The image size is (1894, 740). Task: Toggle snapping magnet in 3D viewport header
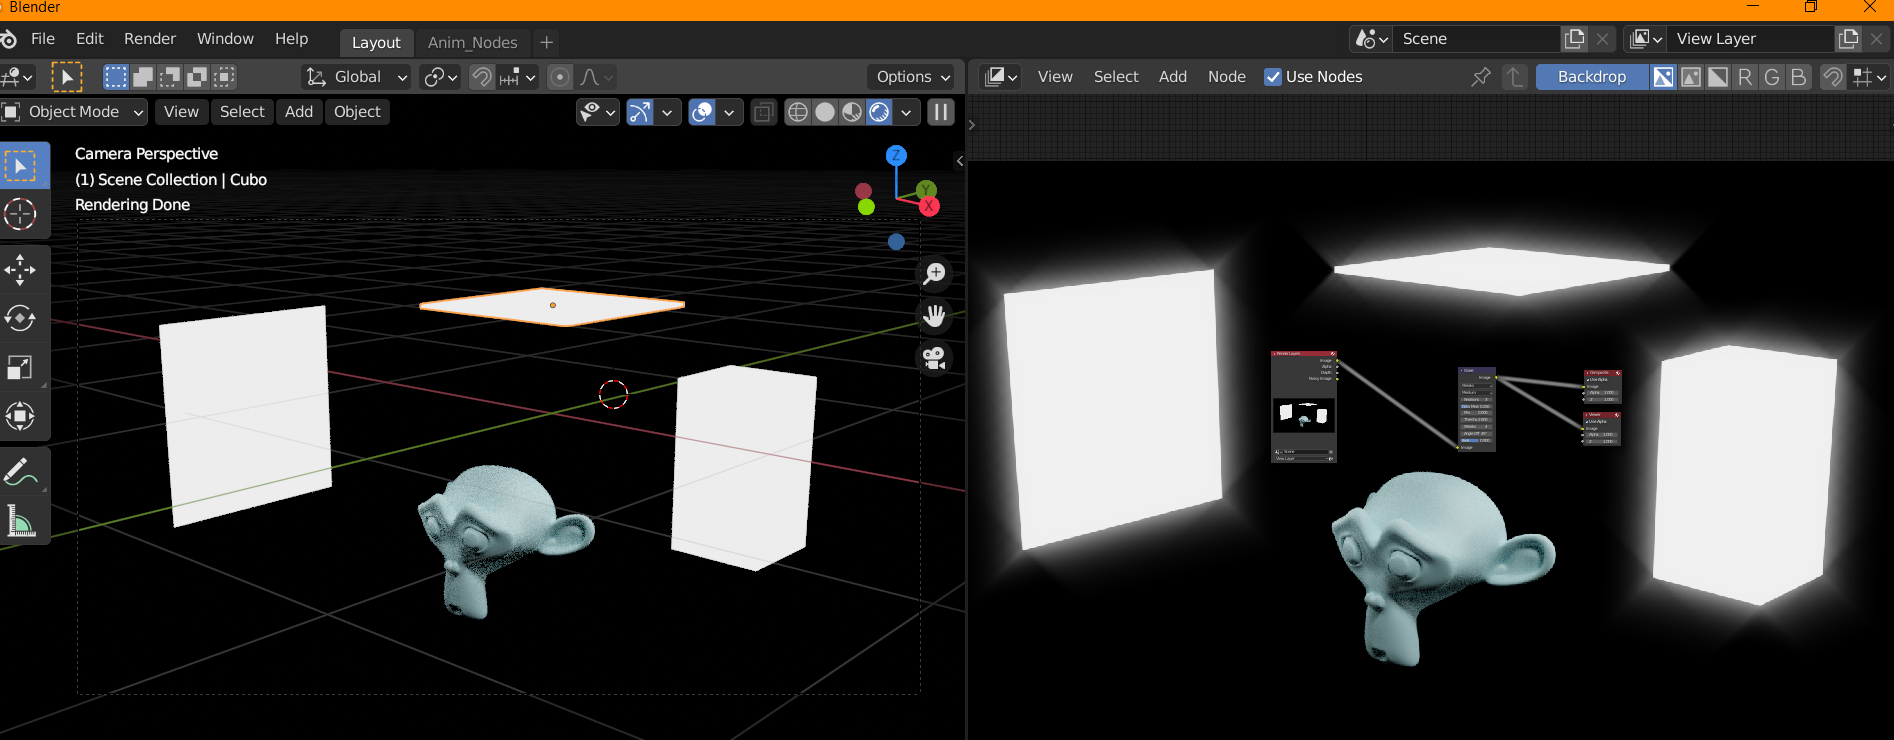(482, 77)
